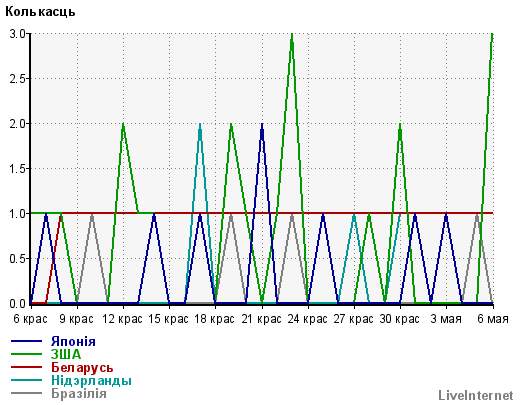Click the Беларусь legend label

click(x=82, y=367)
